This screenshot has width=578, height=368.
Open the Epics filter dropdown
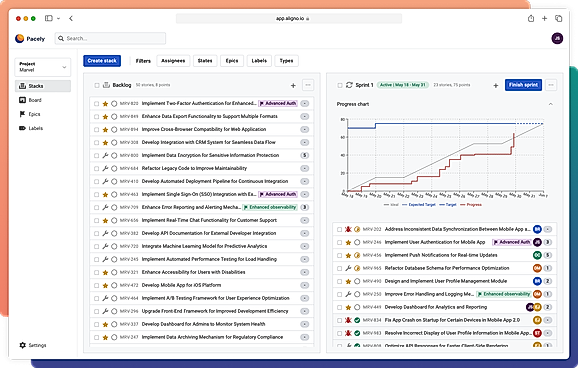point(232,61)
